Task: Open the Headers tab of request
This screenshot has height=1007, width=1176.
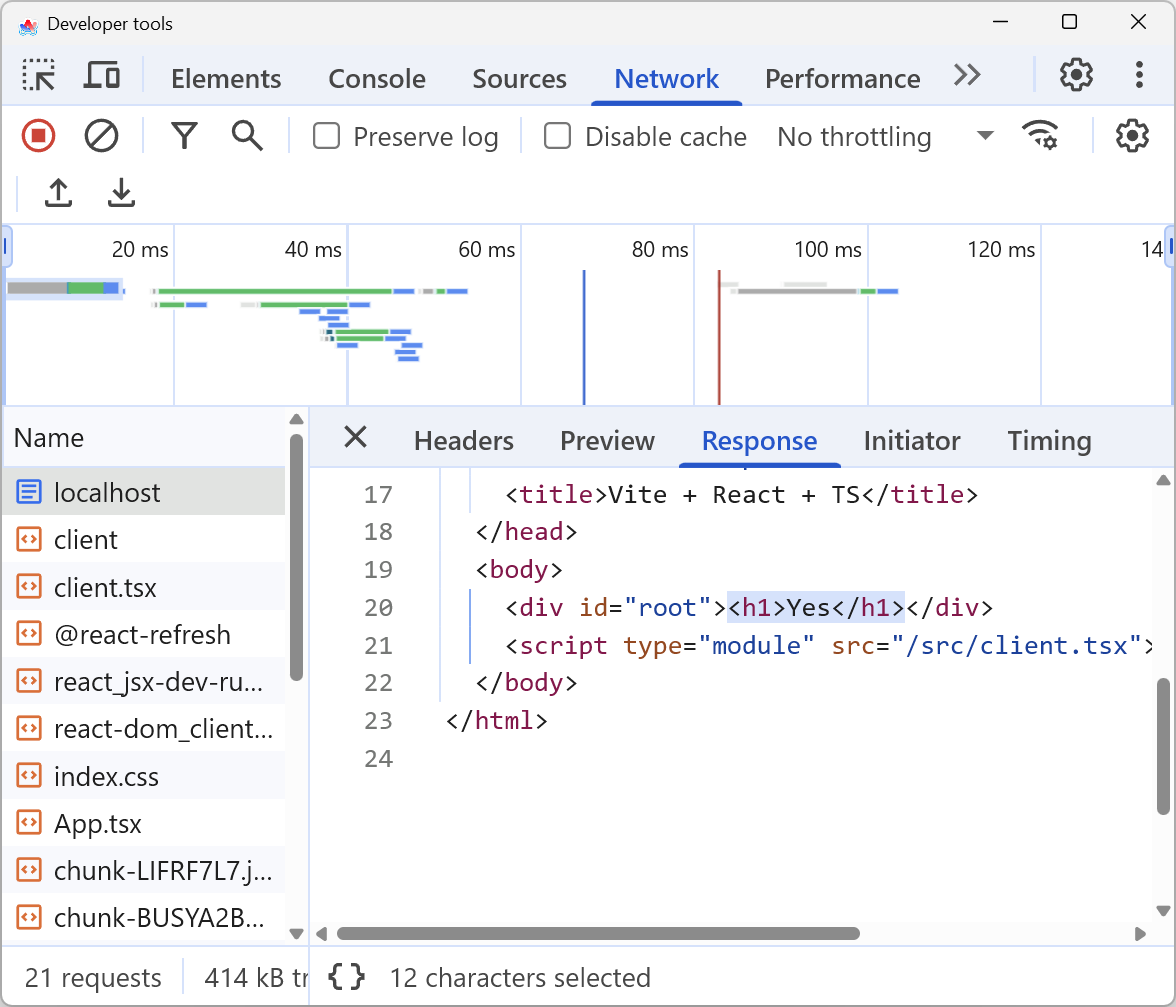Action: 464,441
